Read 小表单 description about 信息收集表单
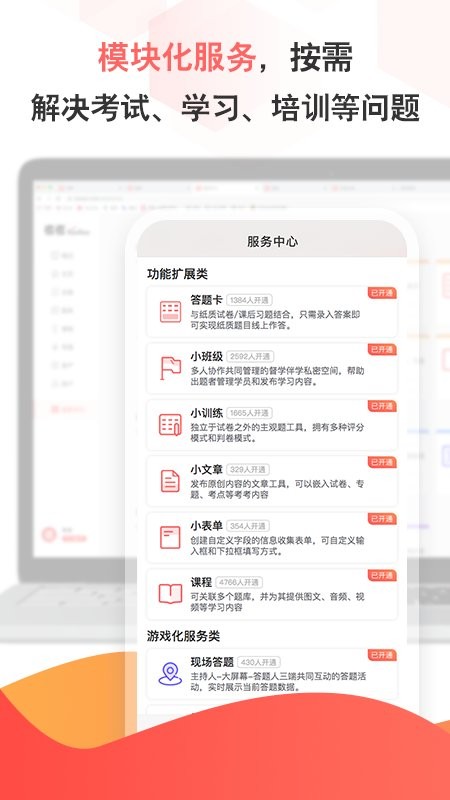The height and width of the screenshot is (800, 450). tap(278, 545)
